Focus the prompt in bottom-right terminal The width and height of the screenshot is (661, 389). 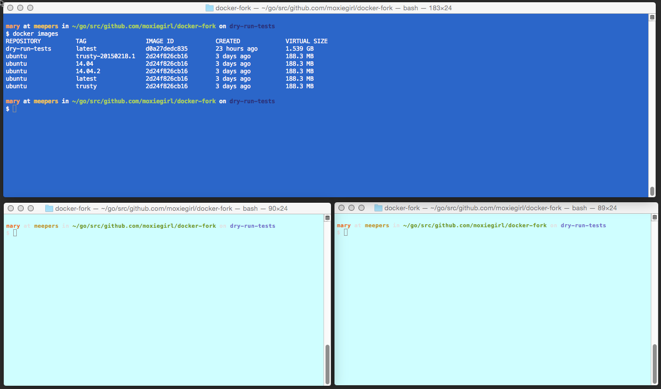coord(346,232)
